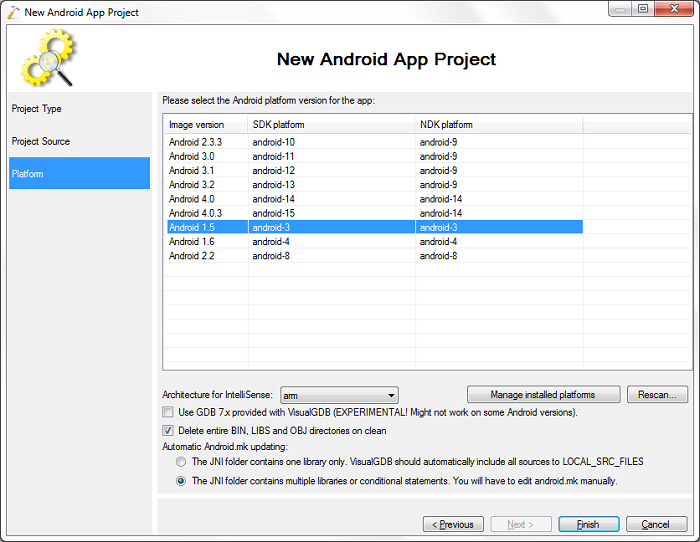The width and height of the screenshot is (700, 542).
Task: Click the Rescan... button
Action: click(x=657, y=395)
